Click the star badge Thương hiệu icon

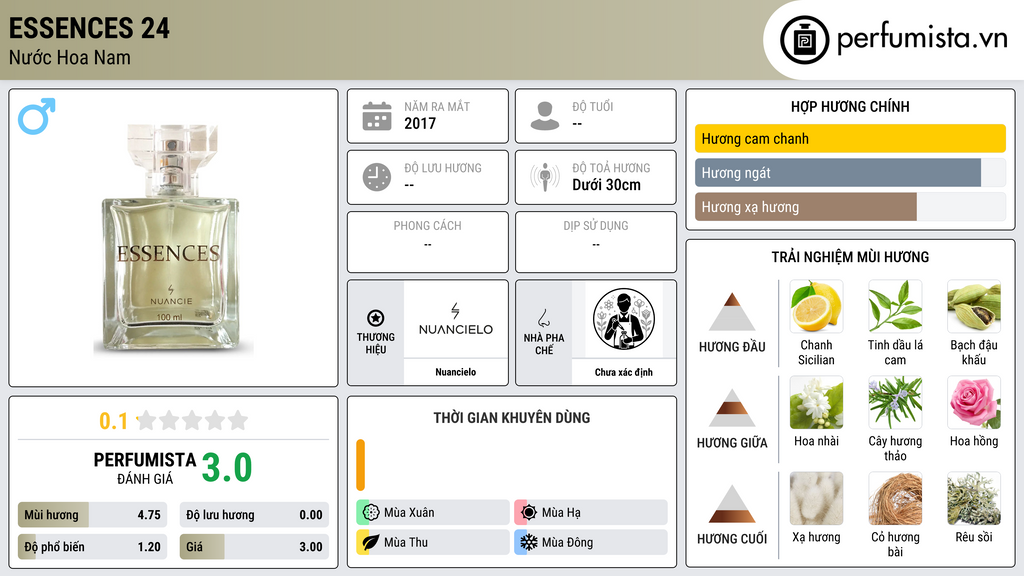coord(376,318)
